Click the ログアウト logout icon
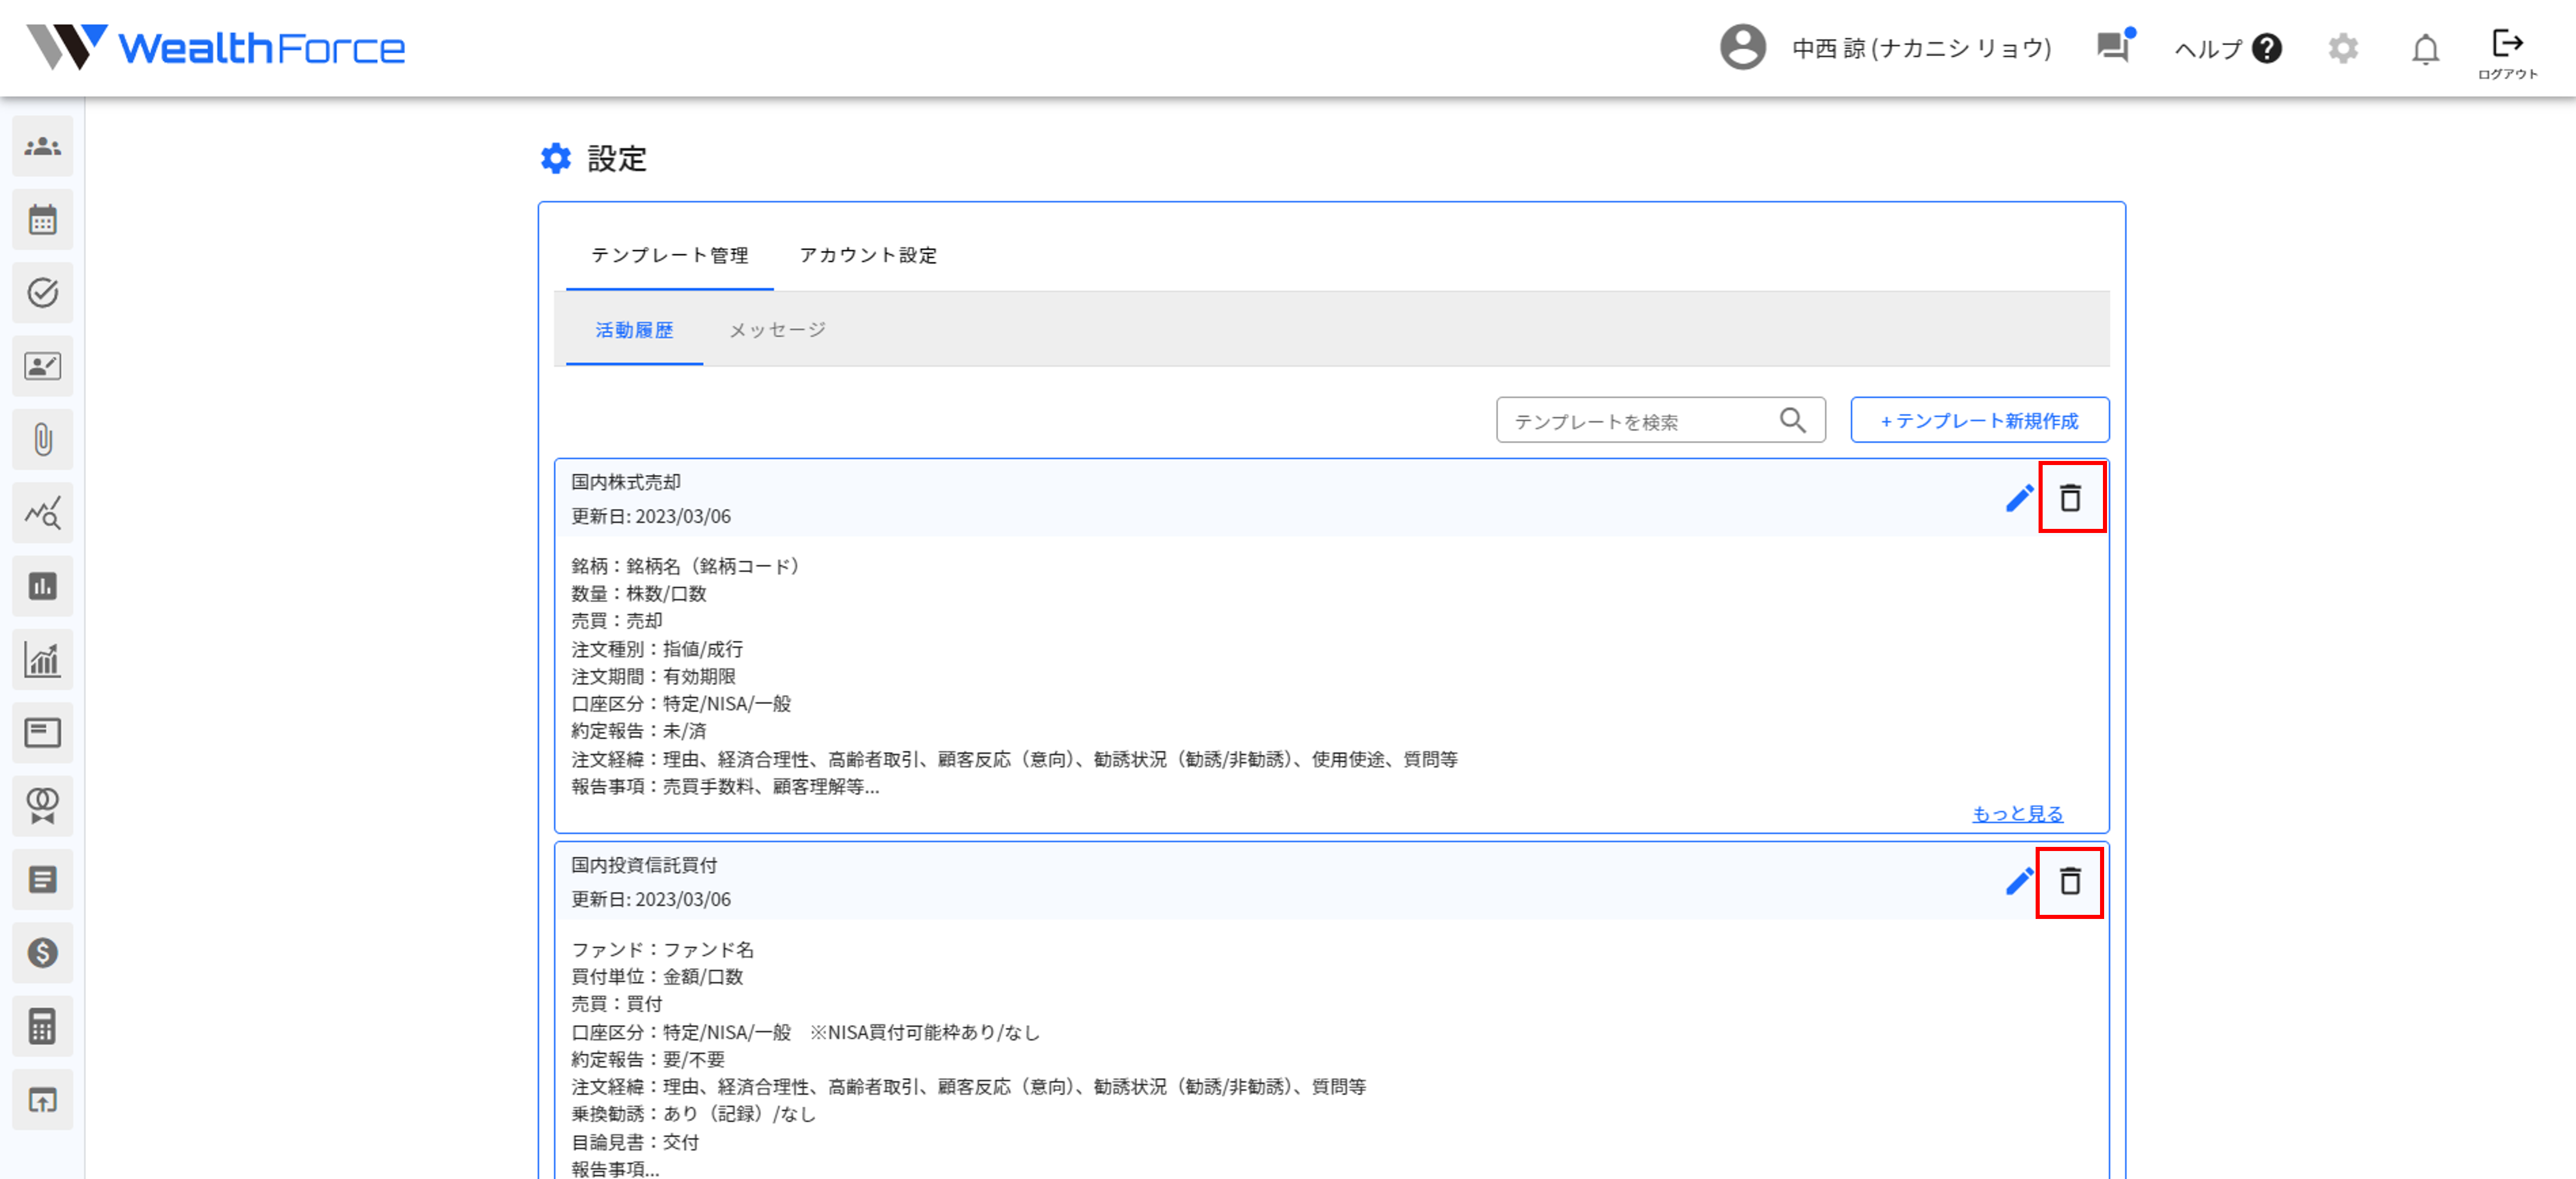The width and height of the screenshot is (2576, 1179). 2507,51
